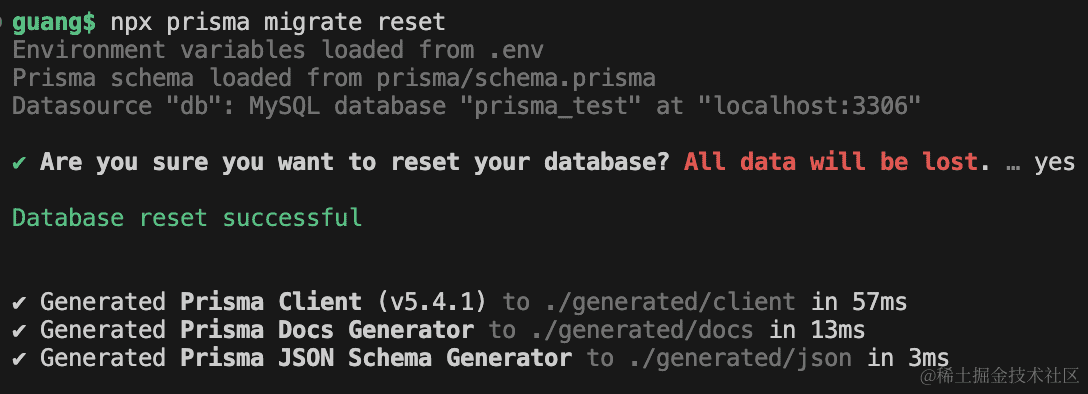The image size is (1088, 394).
Task: Click the red All data will be lost warning
Action: pos(831,162)
